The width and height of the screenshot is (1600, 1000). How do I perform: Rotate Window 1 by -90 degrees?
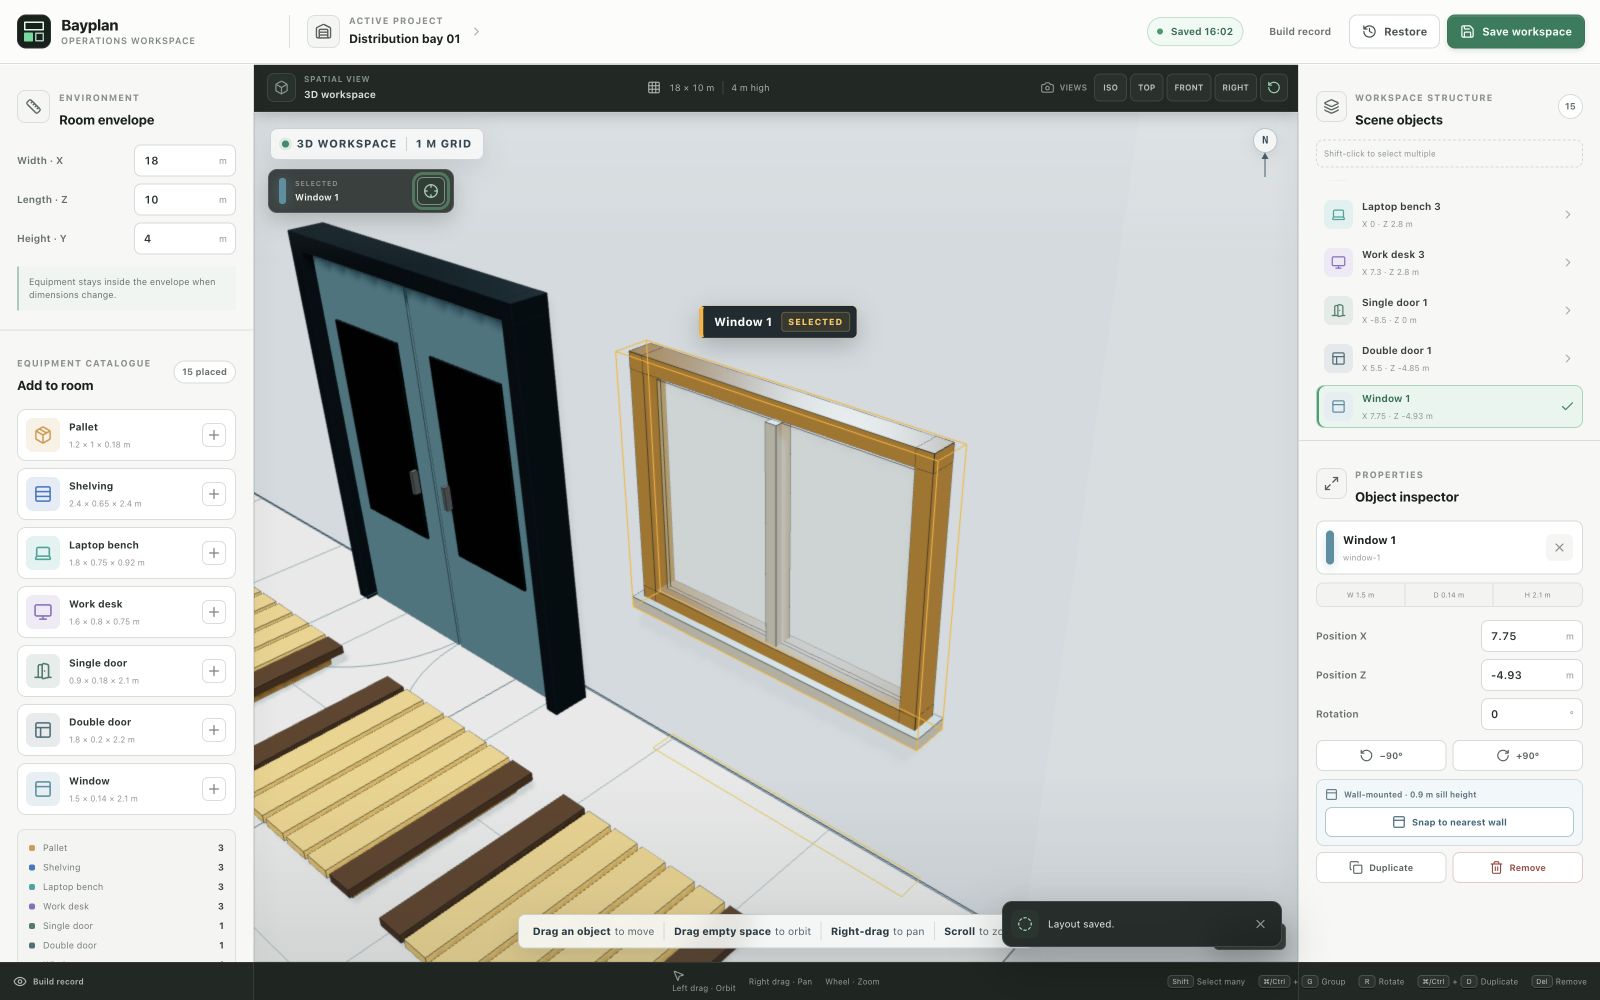pyautogui.click(x=1381, y=756)
